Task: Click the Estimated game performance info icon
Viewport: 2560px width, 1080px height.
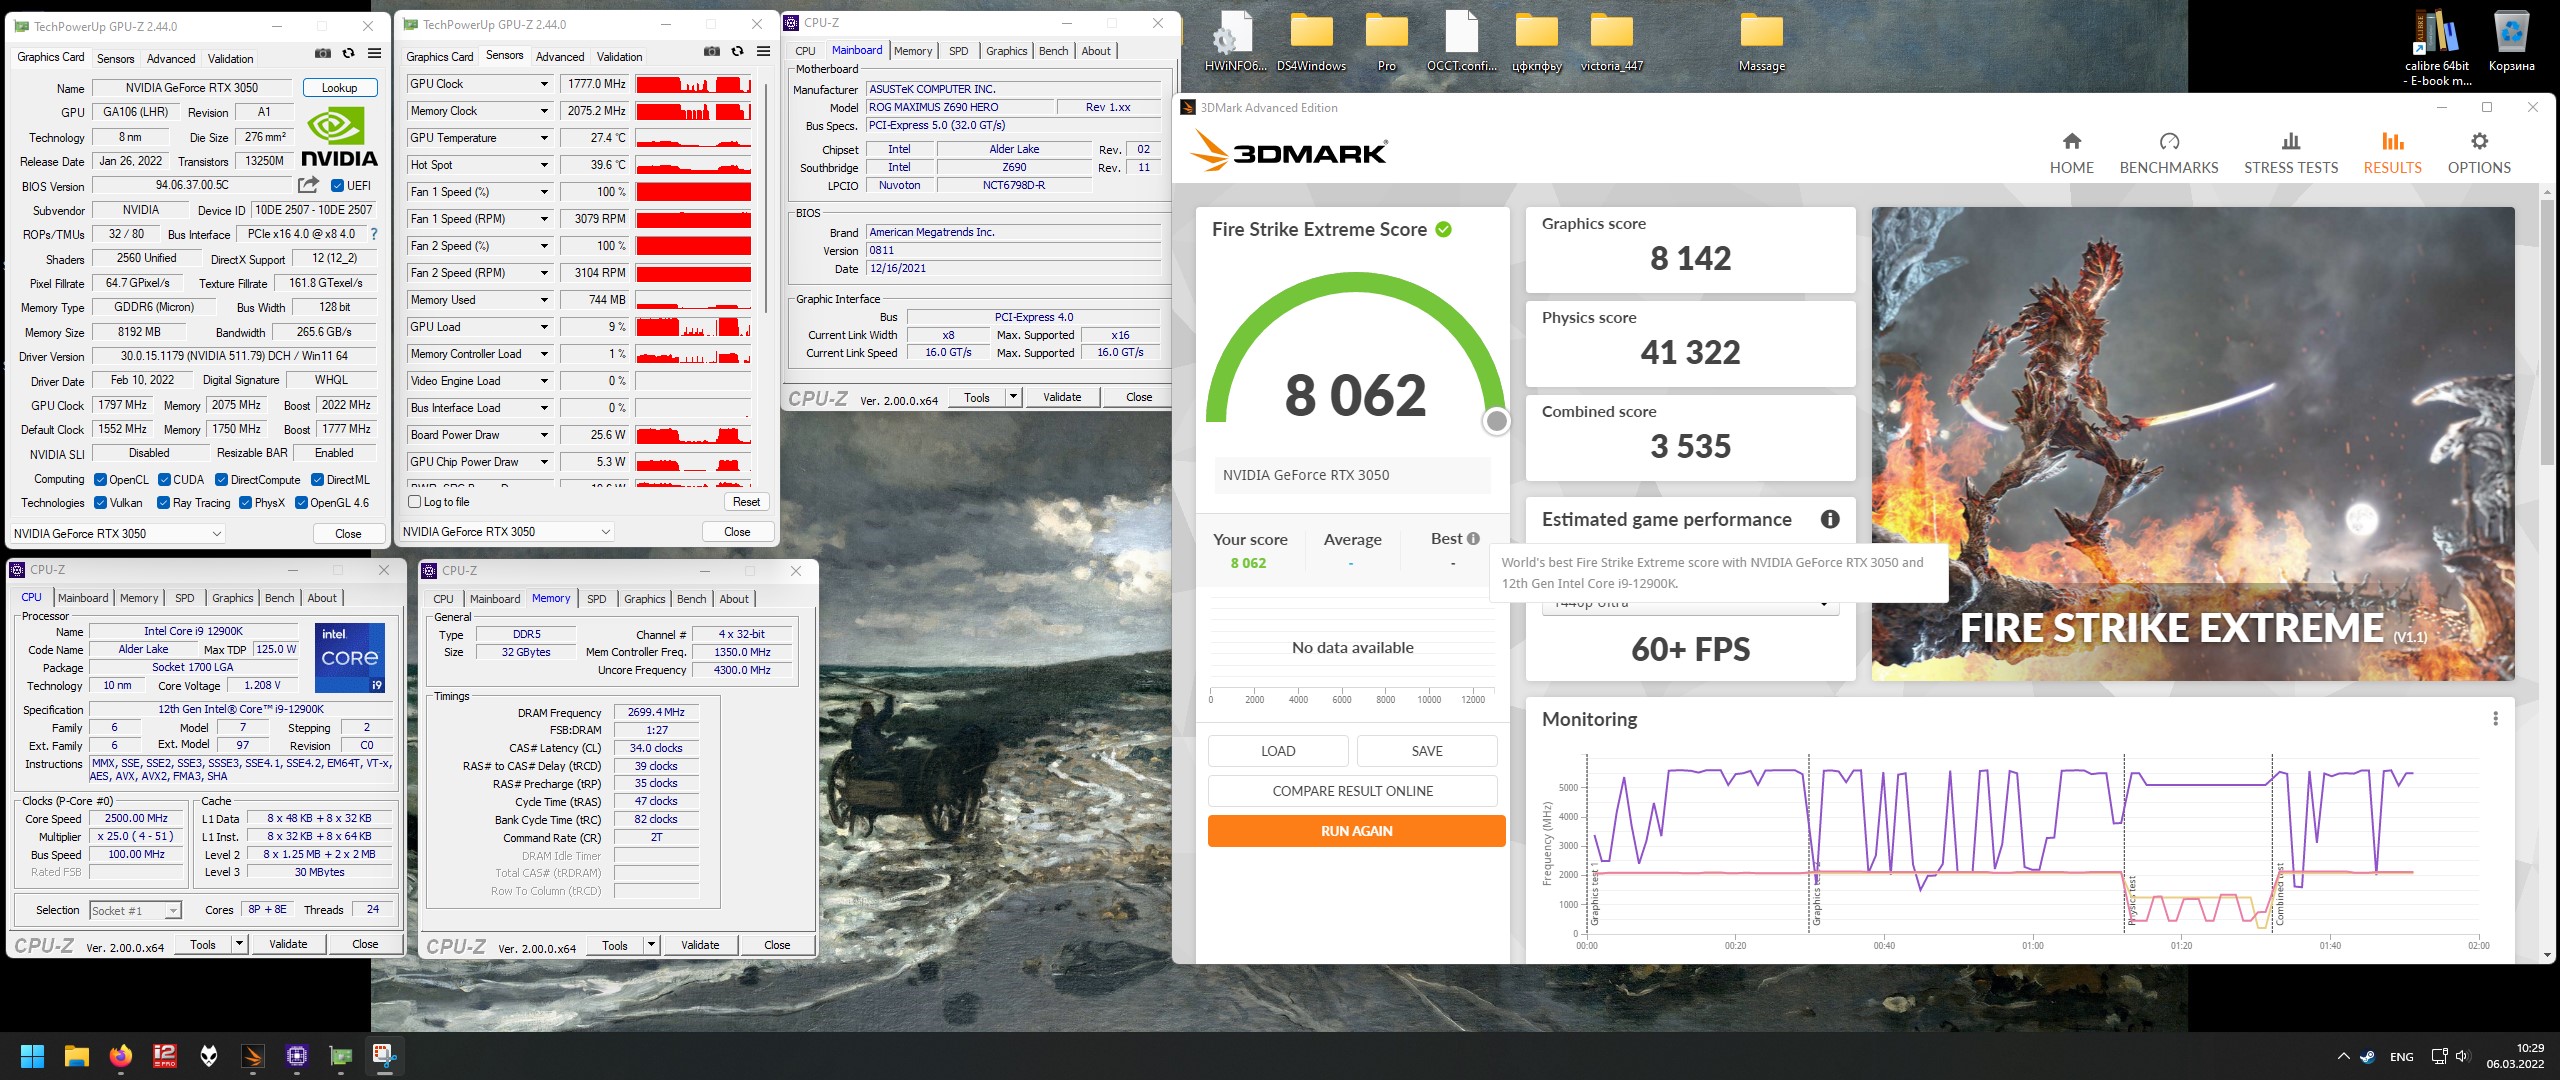Action: [x=1829, y=519]
